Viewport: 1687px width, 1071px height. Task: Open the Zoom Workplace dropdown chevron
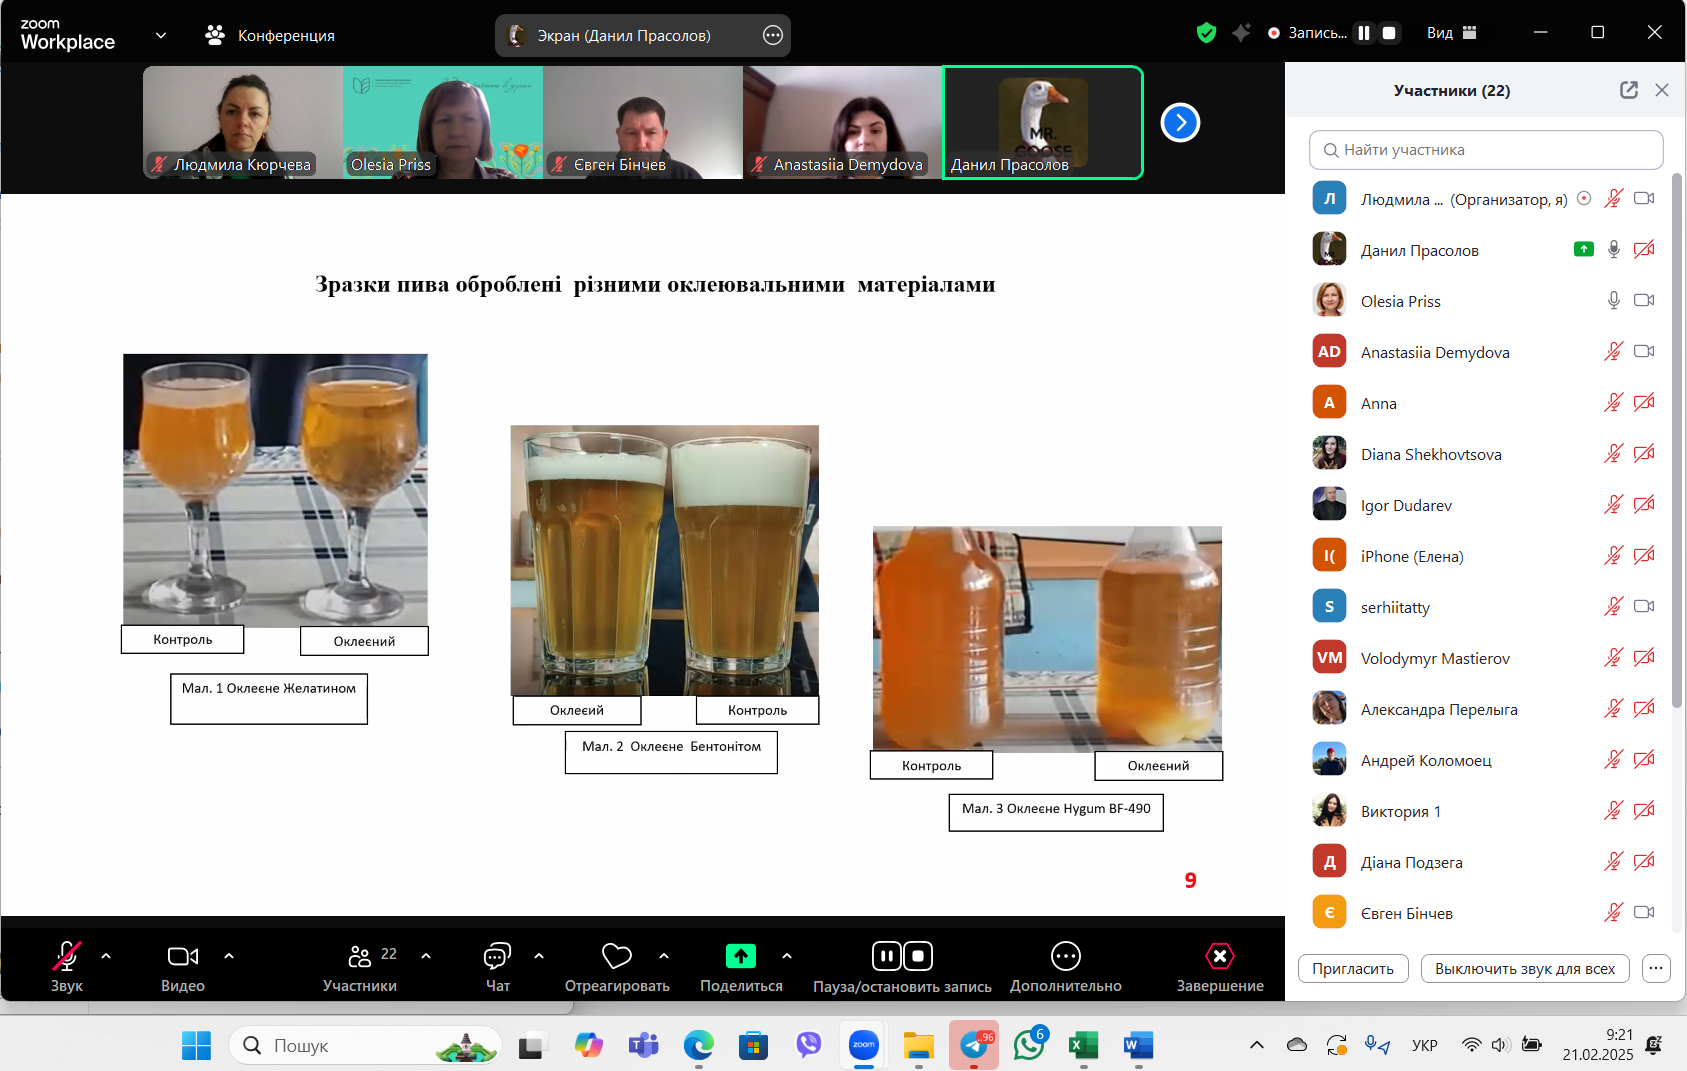click(161, 35)
